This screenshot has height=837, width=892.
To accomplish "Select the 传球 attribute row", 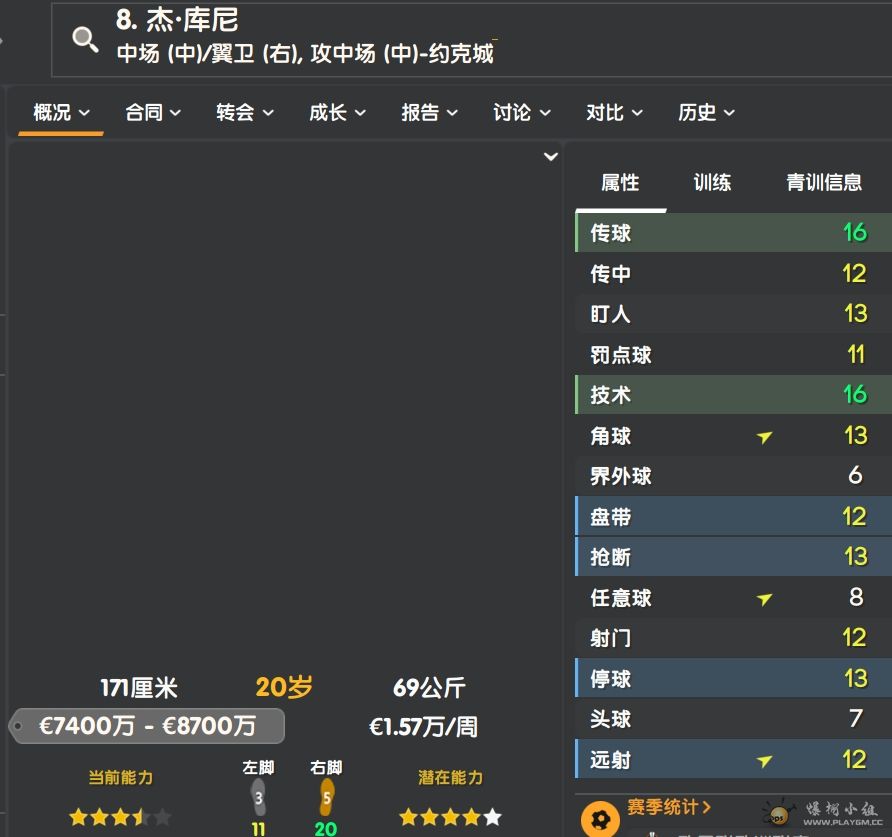I will 733,233.
